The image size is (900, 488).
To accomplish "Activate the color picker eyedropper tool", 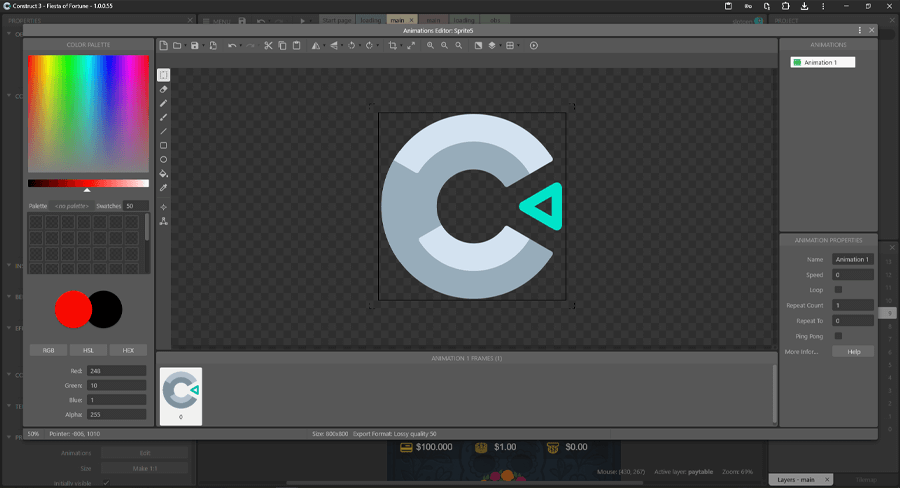I will (x=164, y=187).
